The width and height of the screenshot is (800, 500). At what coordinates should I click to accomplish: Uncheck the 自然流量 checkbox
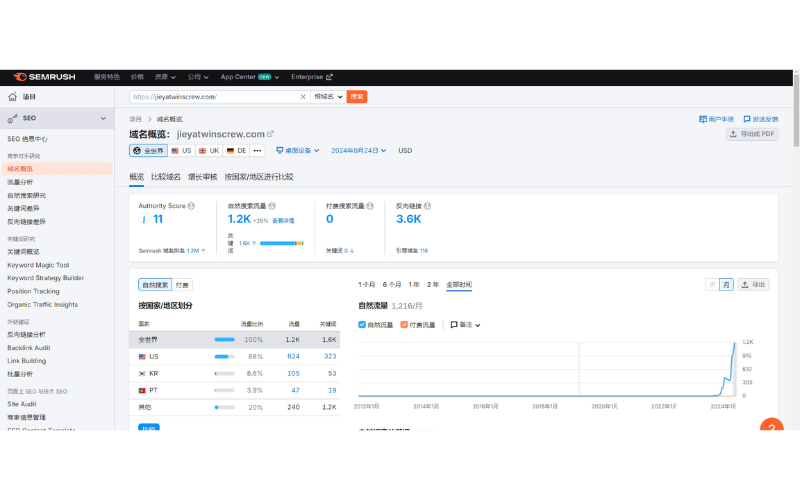pyautogui.click(x=362, y=325)
